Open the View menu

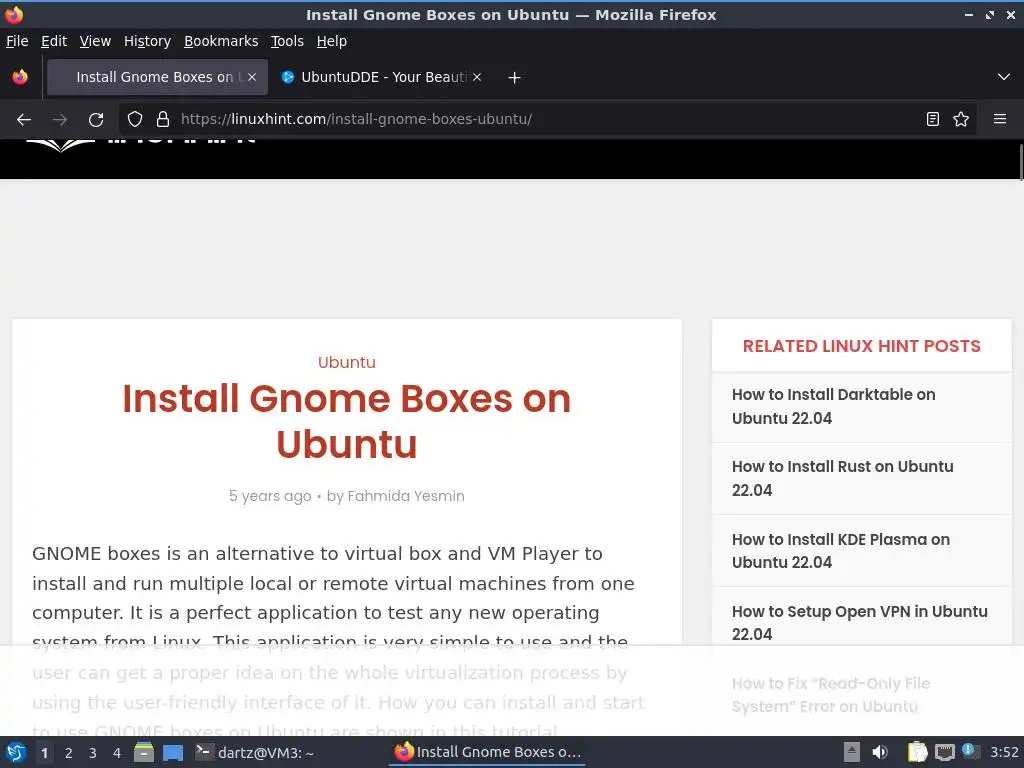point(95,41)
